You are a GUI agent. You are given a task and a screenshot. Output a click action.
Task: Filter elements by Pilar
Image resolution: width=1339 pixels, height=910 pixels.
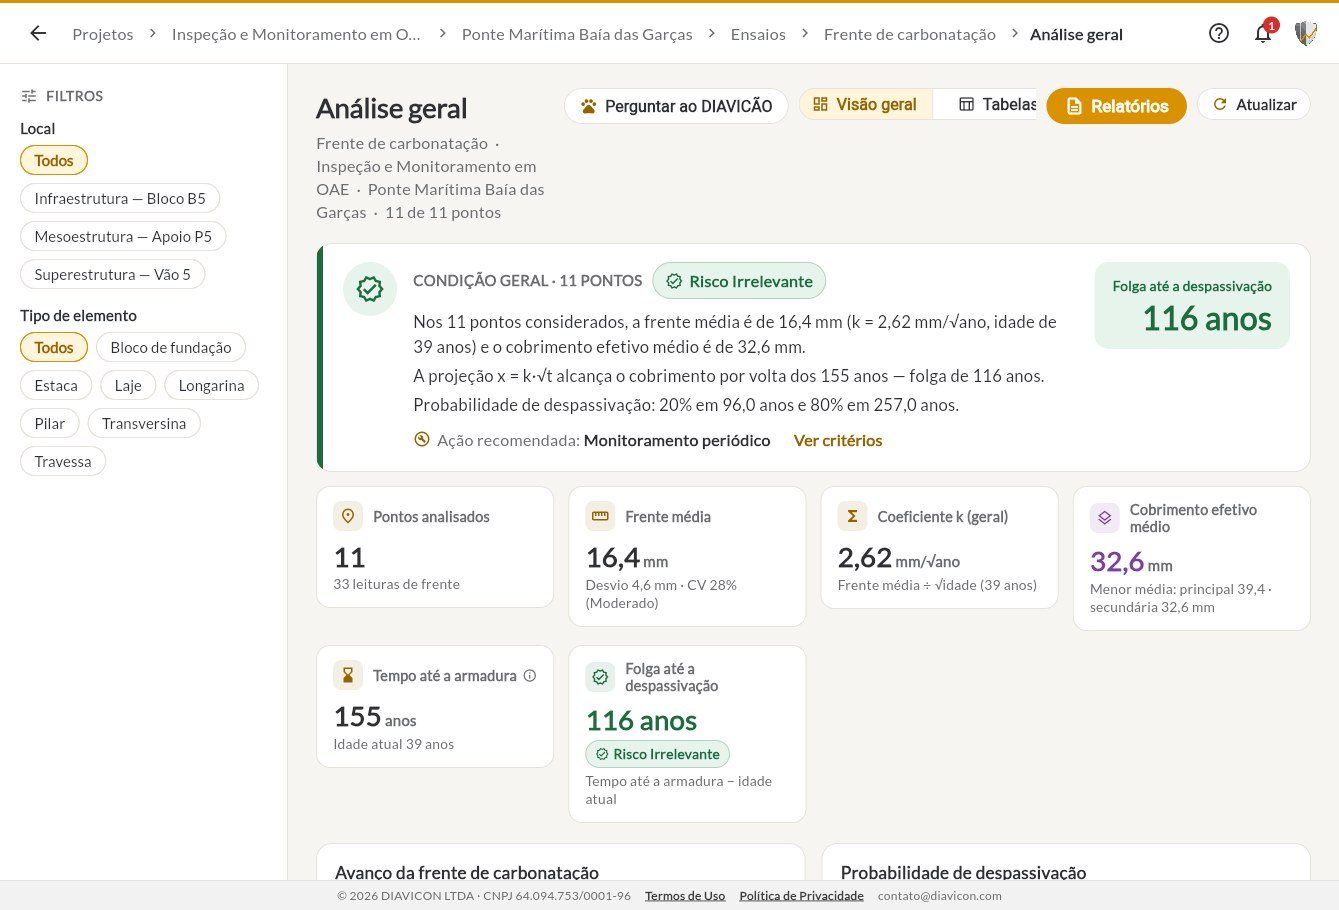pyautogui.click(x=50, y=423)
